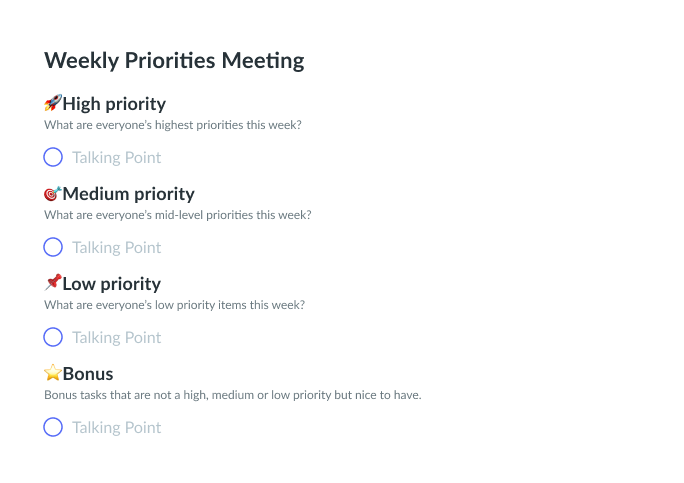Click the star emoji beside Bonus
The width and height of the screenshot is (684, 483).
pos(53,373)
